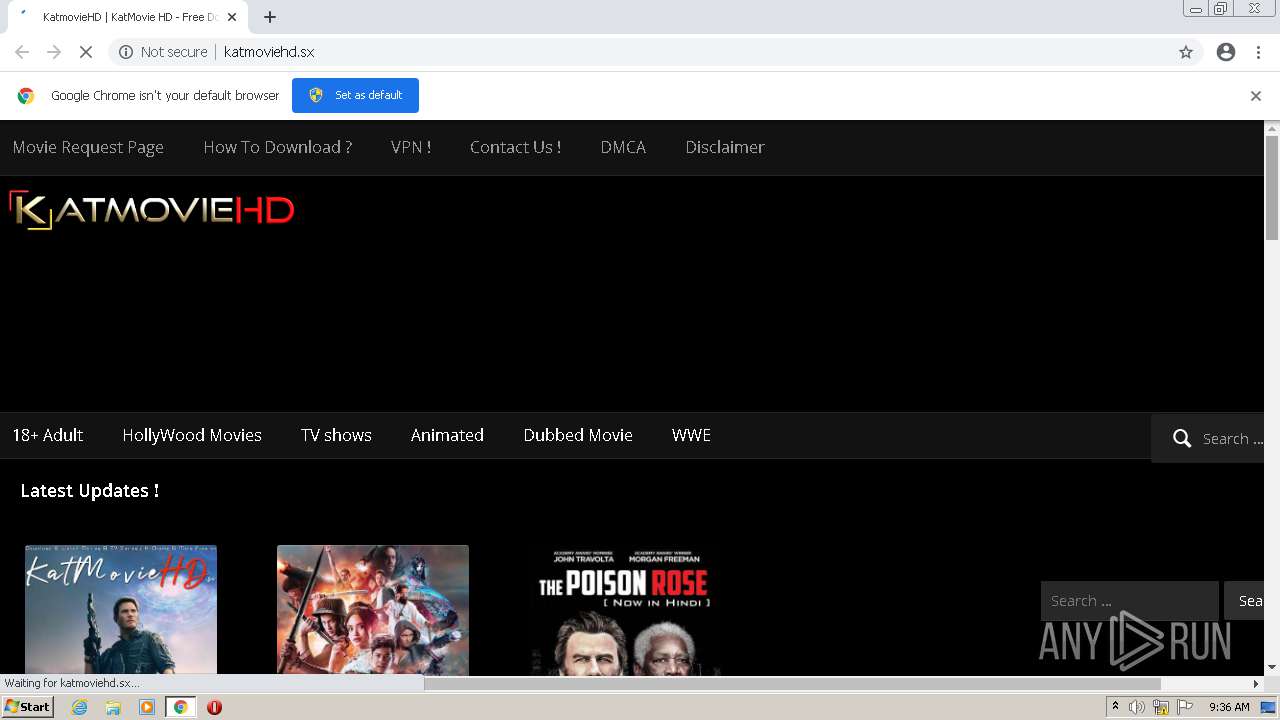
Task: Open the colorful action movie poster thumbnail
Action: pyautogui.click(x=373, y=609)
